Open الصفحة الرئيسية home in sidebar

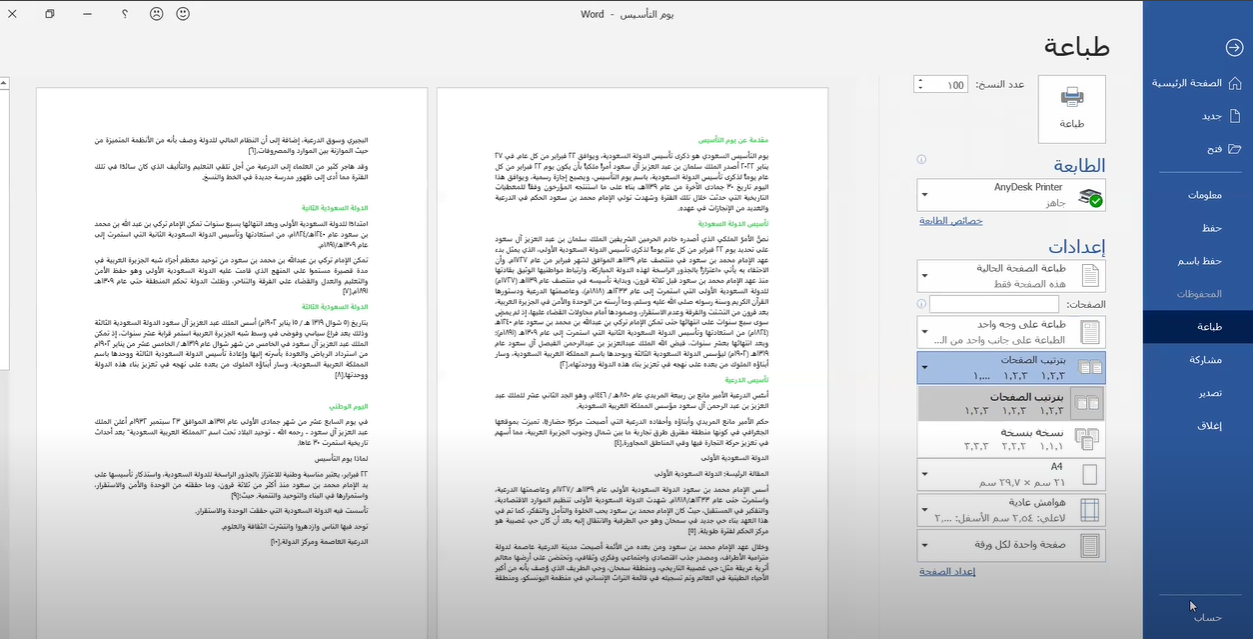[1196, 83]
